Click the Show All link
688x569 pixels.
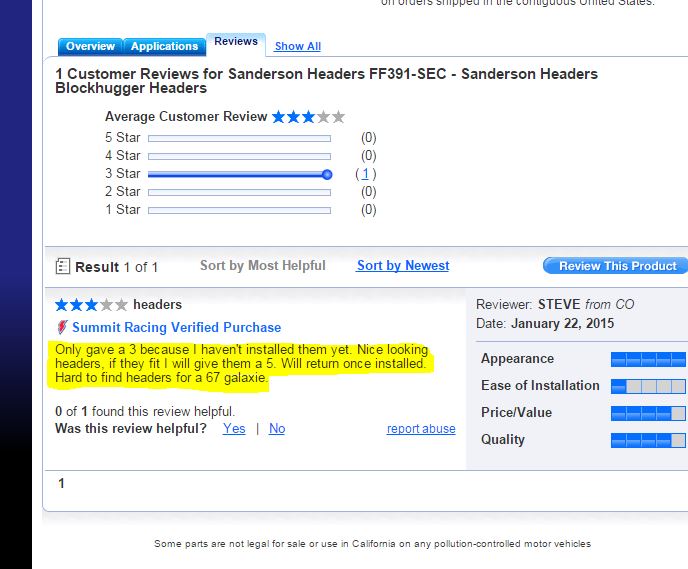(297, 46)
